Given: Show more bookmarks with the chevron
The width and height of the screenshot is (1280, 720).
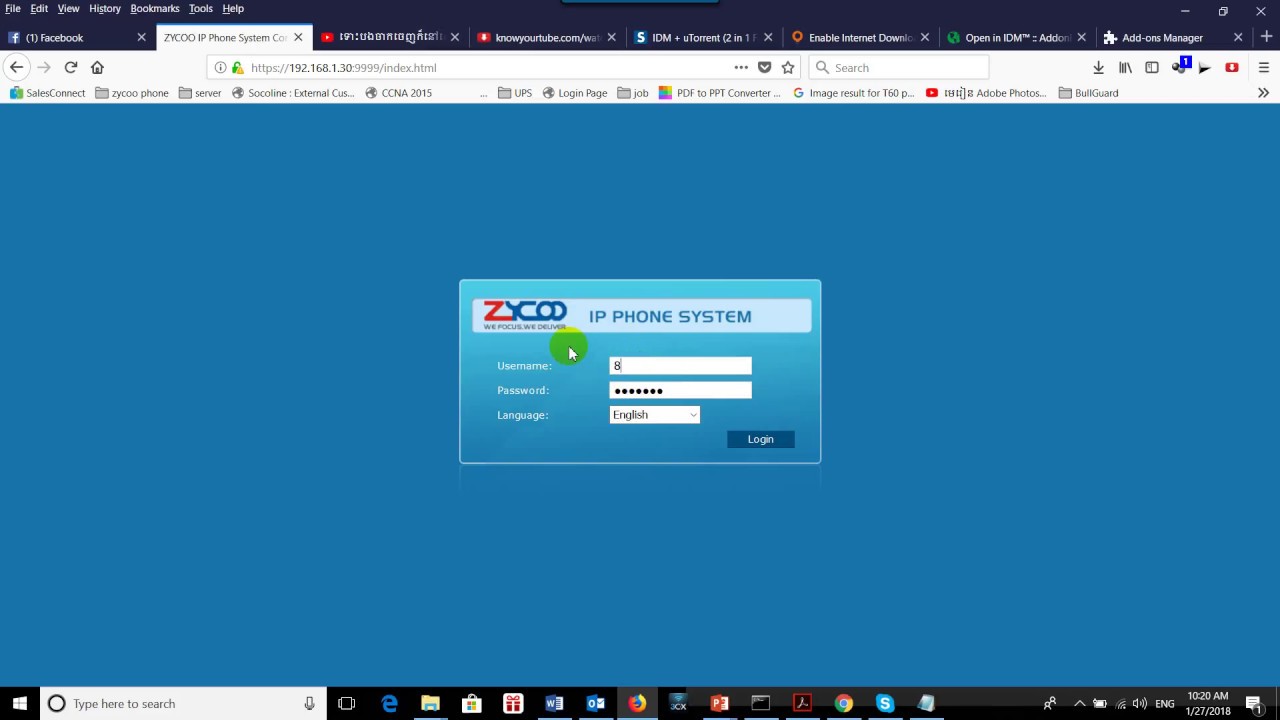Looking at the screenshot, I should (1263, 93).
